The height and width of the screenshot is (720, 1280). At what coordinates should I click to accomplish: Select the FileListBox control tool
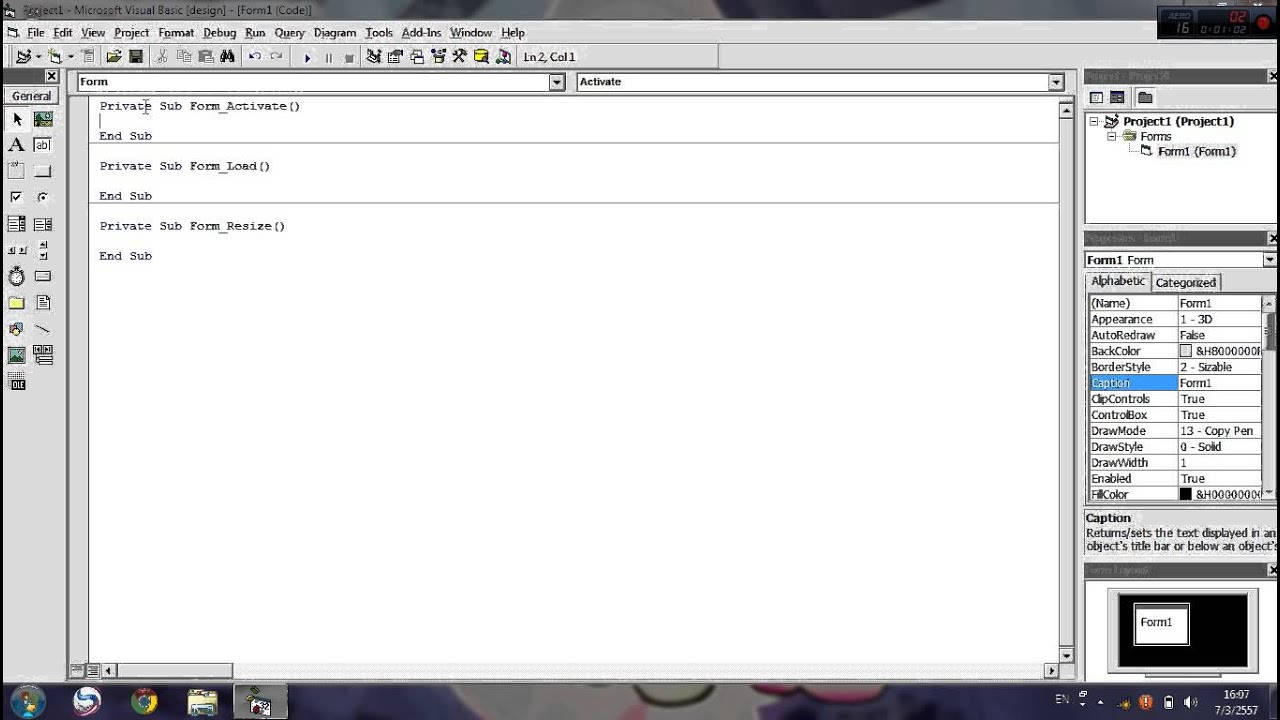coord(43,302)
